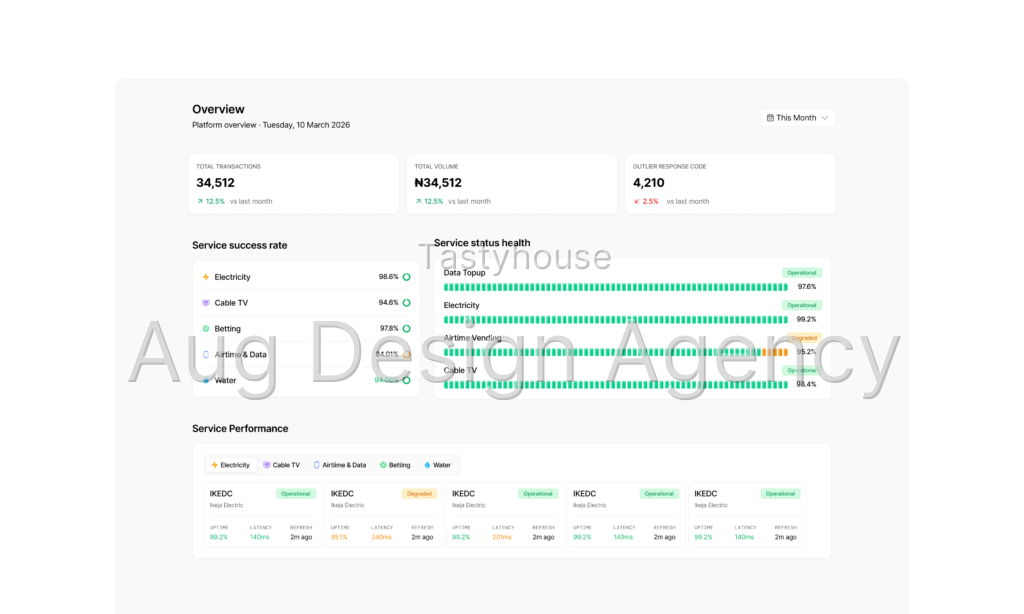The image size is (1024, 614).
Task: Click the 340ms latency value
Action: (381, 537)
